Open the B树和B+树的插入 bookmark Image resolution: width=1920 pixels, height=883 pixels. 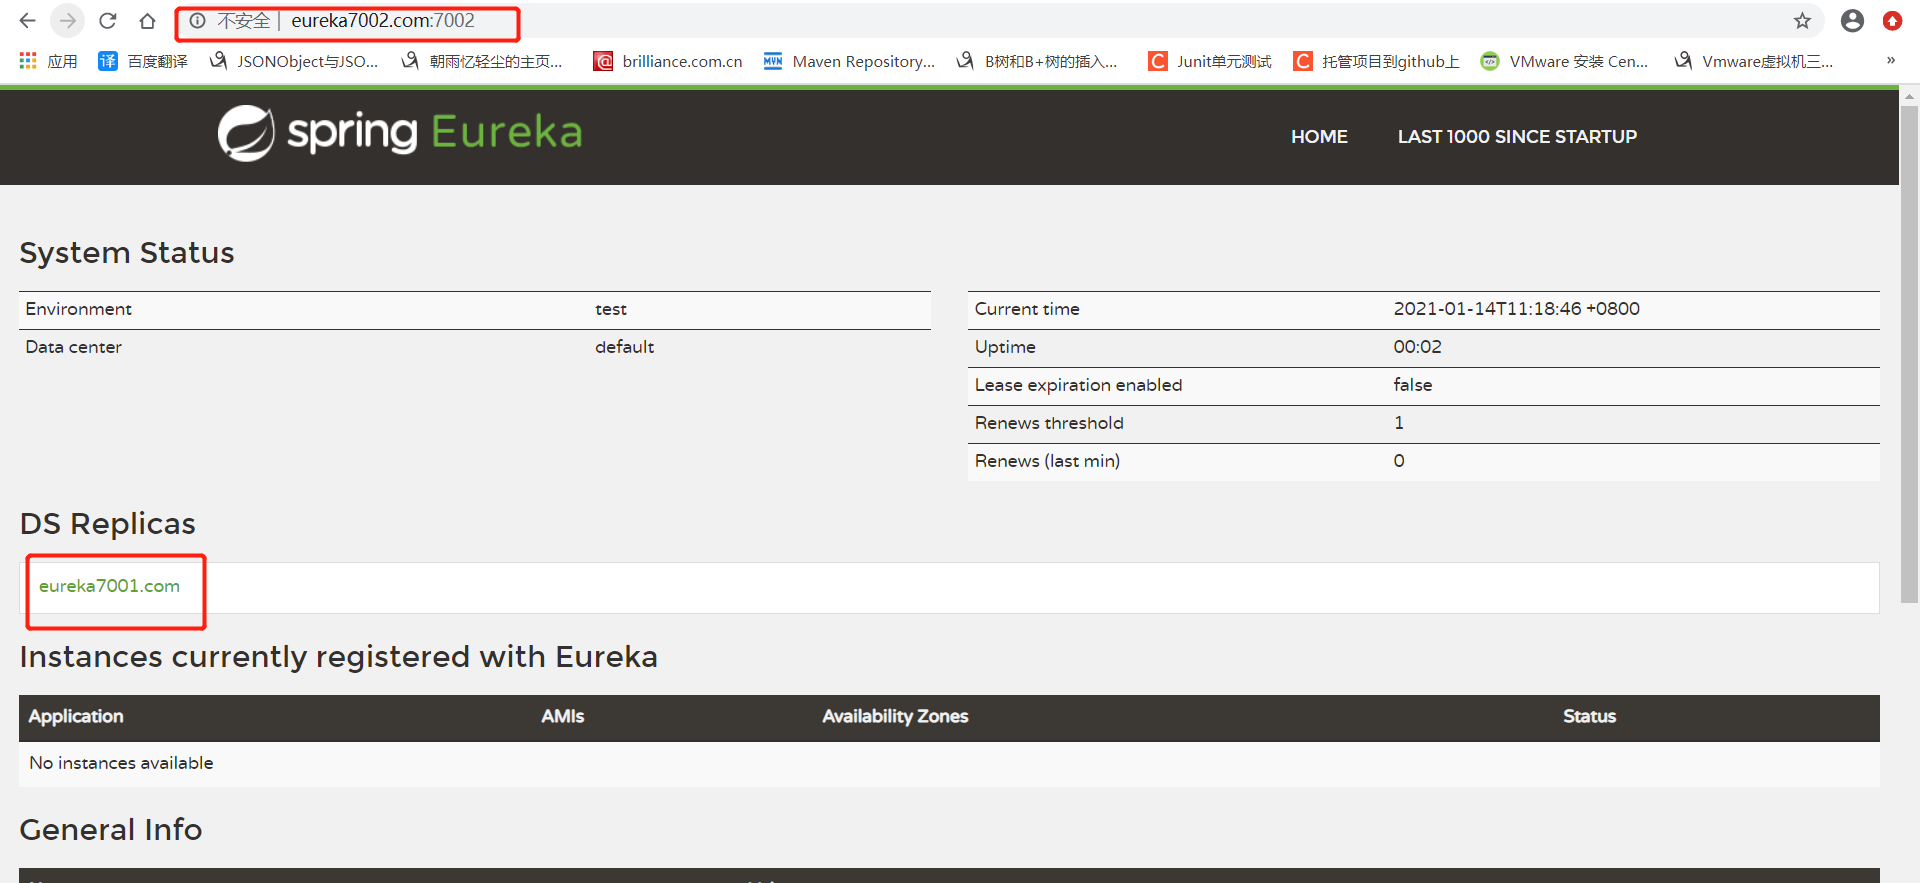click(x=1037, y=61)
